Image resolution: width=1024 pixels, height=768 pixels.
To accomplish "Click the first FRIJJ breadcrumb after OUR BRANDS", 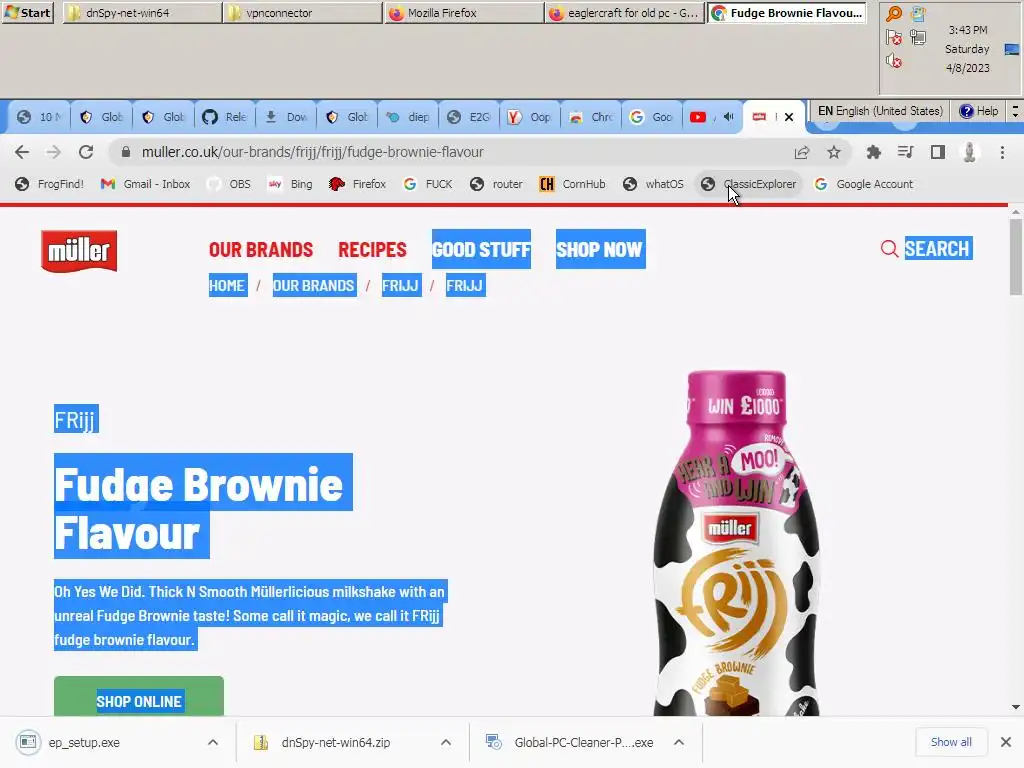I will (x=400, y=285).
